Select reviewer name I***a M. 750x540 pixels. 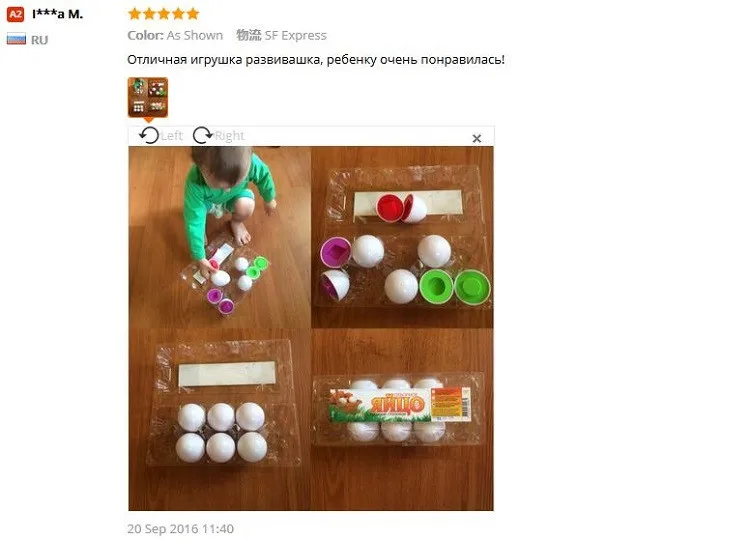57,14
